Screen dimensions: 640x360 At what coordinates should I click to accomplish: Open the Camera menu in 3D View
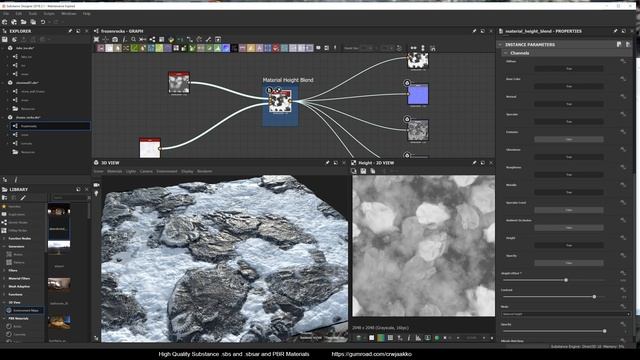click(146, 171)
